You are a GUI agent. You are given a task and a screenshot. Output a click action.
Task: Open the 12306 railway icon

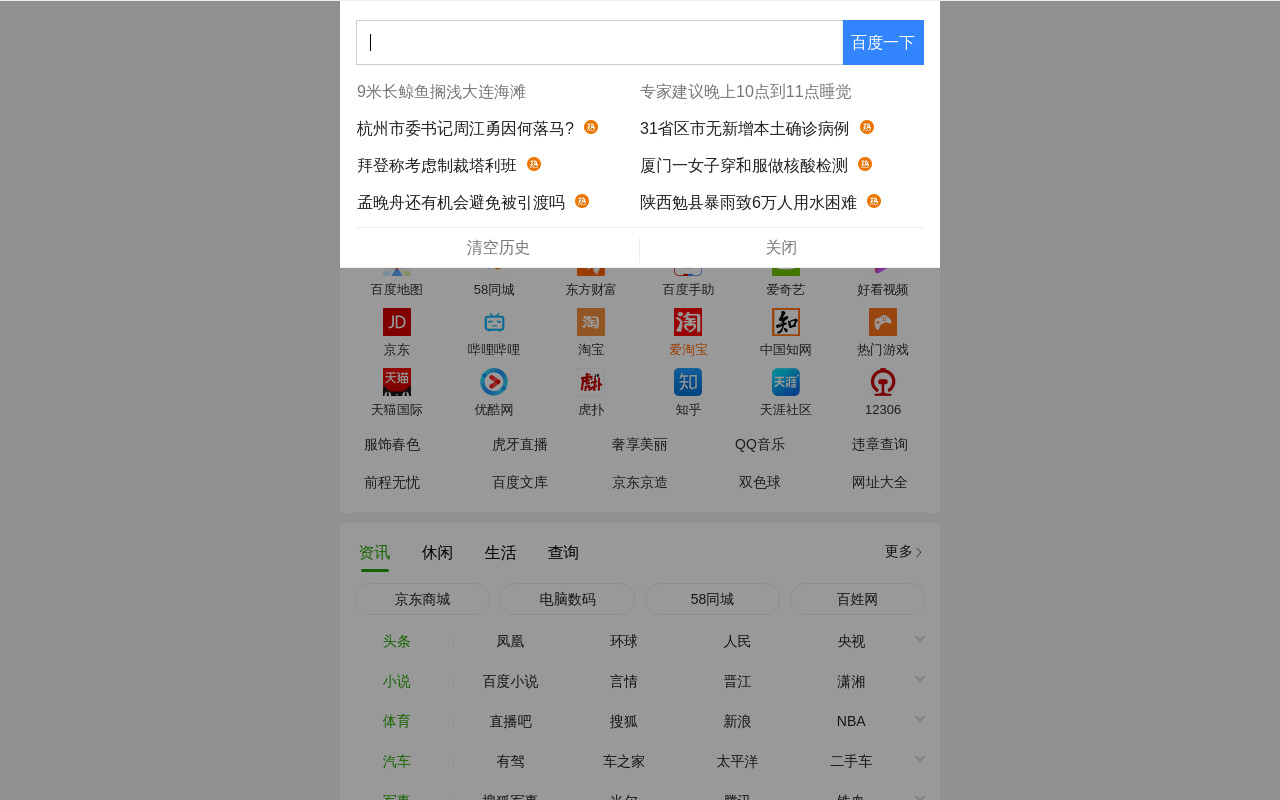[x=883, y=382]
